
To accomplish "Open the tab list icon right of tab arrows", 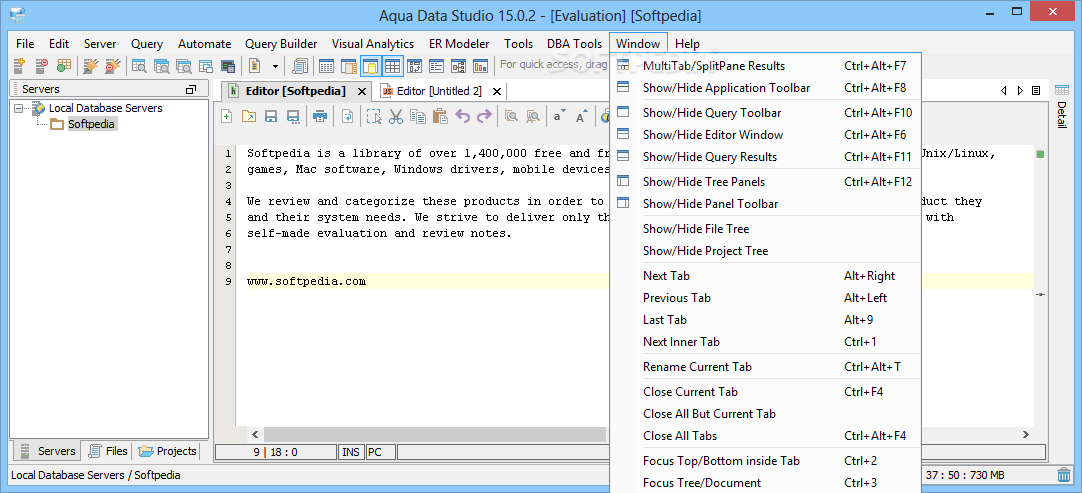I will [x=1036, y=90].
